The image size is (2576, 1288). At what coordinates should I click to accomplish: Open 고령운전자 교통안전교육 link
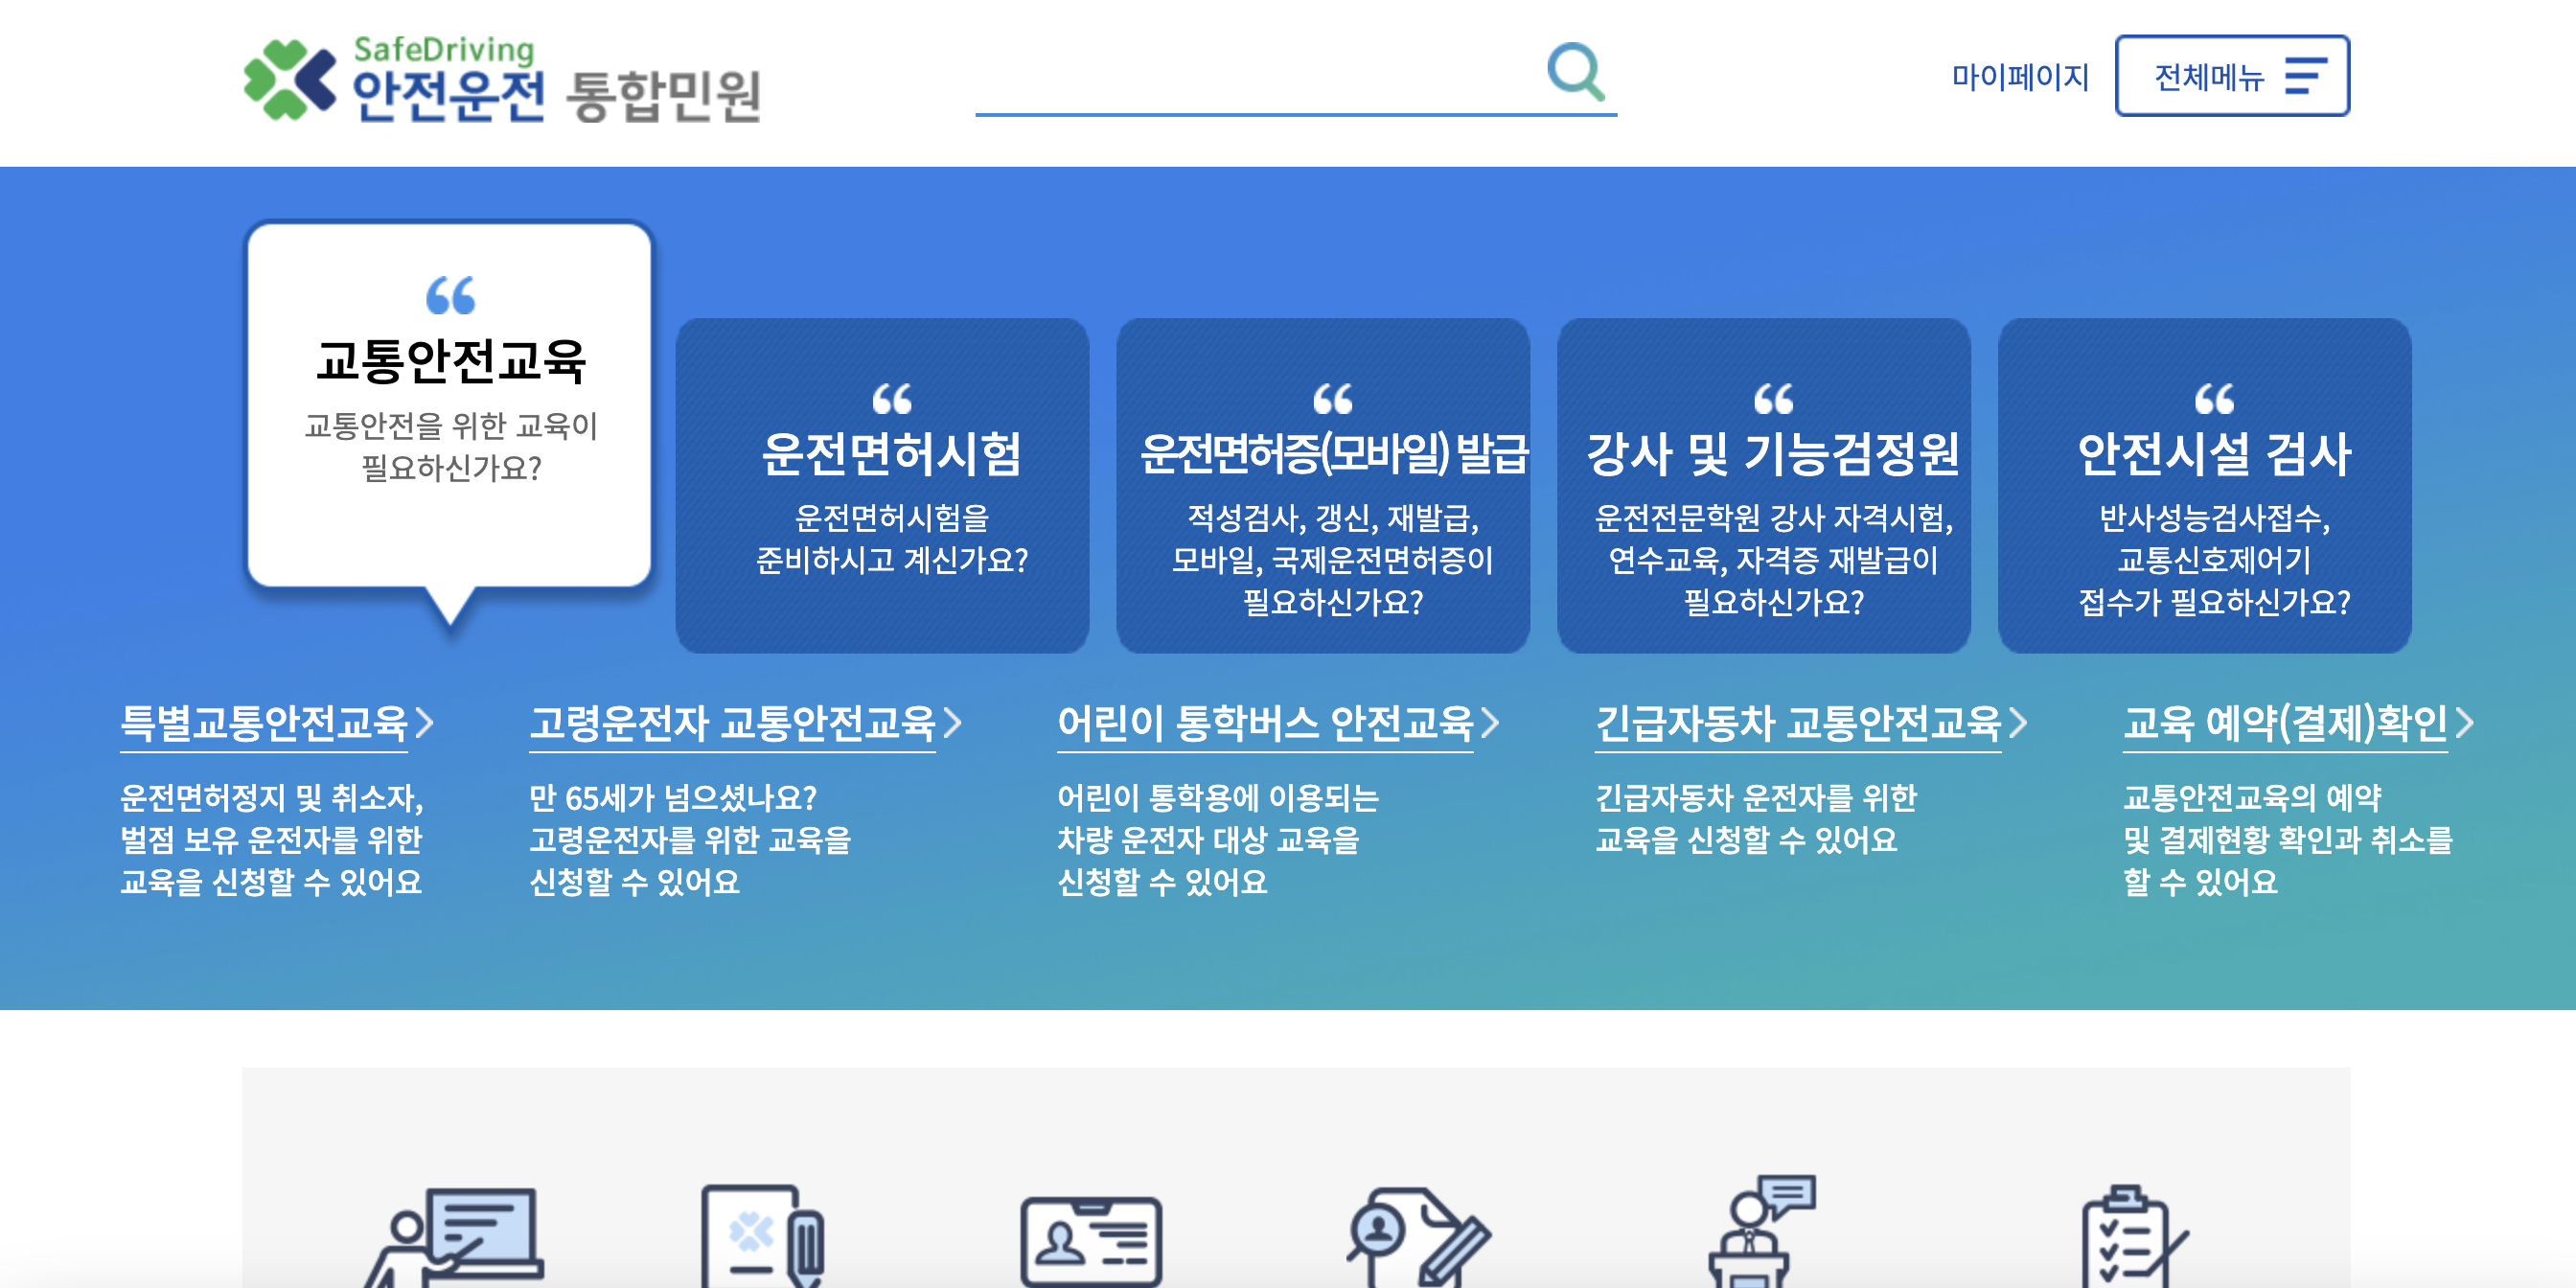743,723
